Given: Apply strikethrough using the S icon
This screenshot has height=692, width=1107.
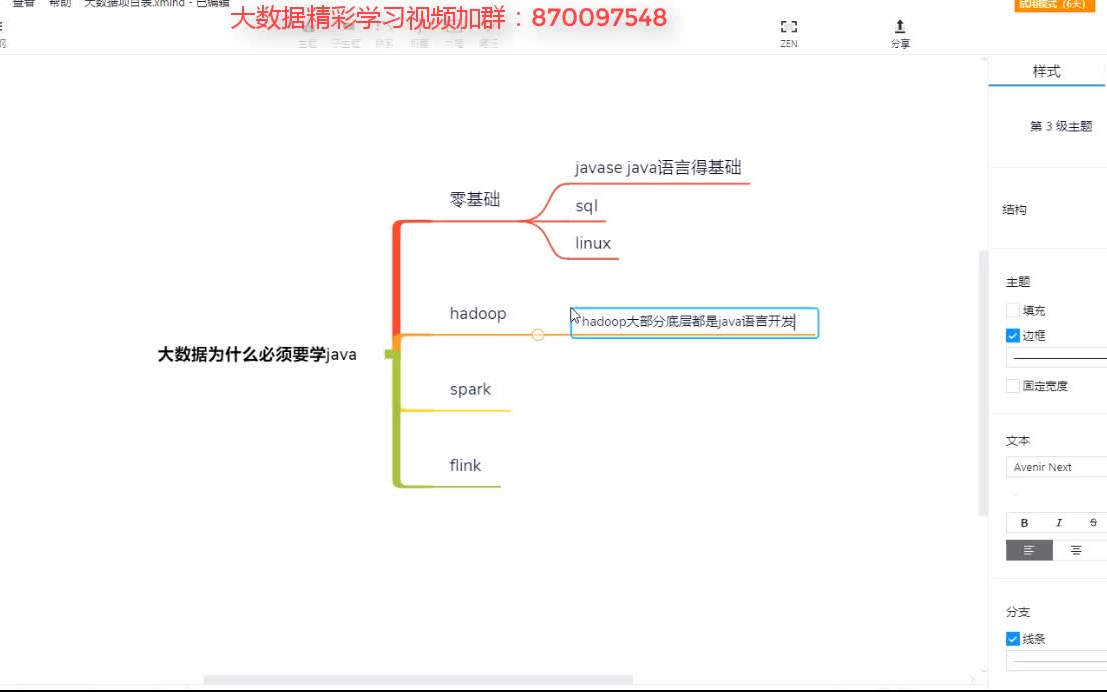Looking at the screenshot, I should (x=1092, y=522).
